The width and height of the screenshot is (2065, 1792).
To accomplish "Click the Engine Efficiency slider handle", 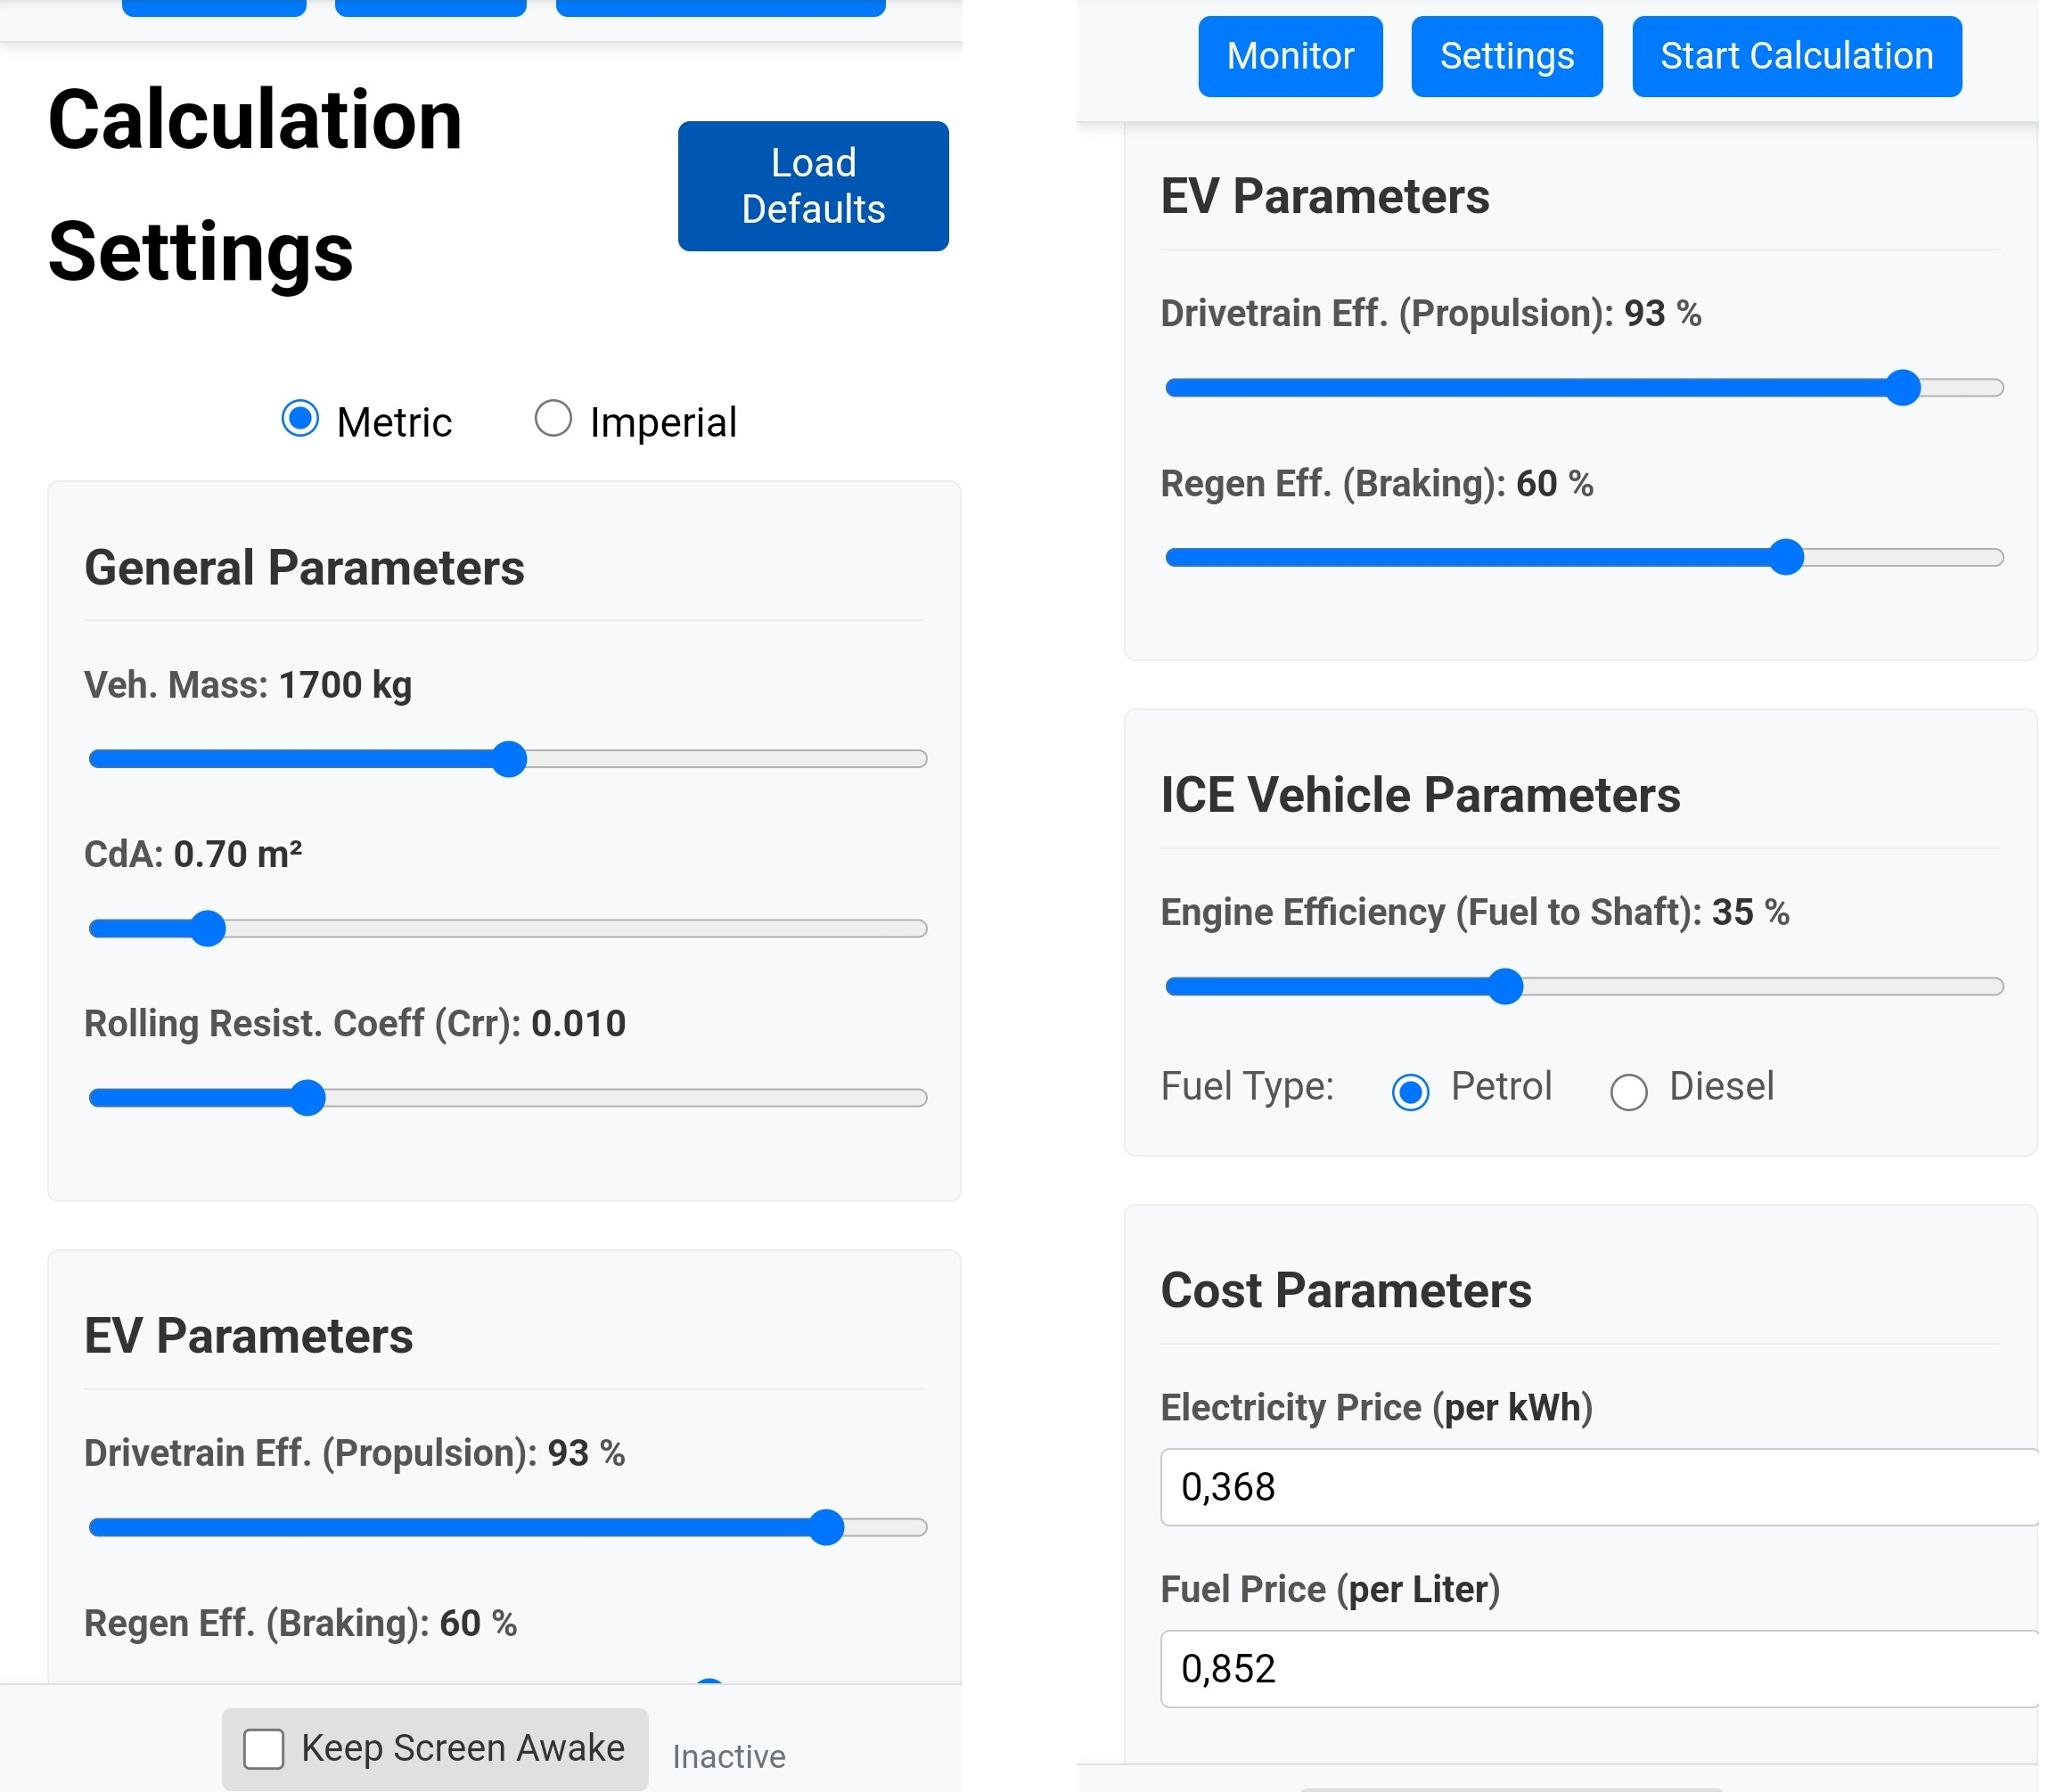I will click(x=1505, y=986).
